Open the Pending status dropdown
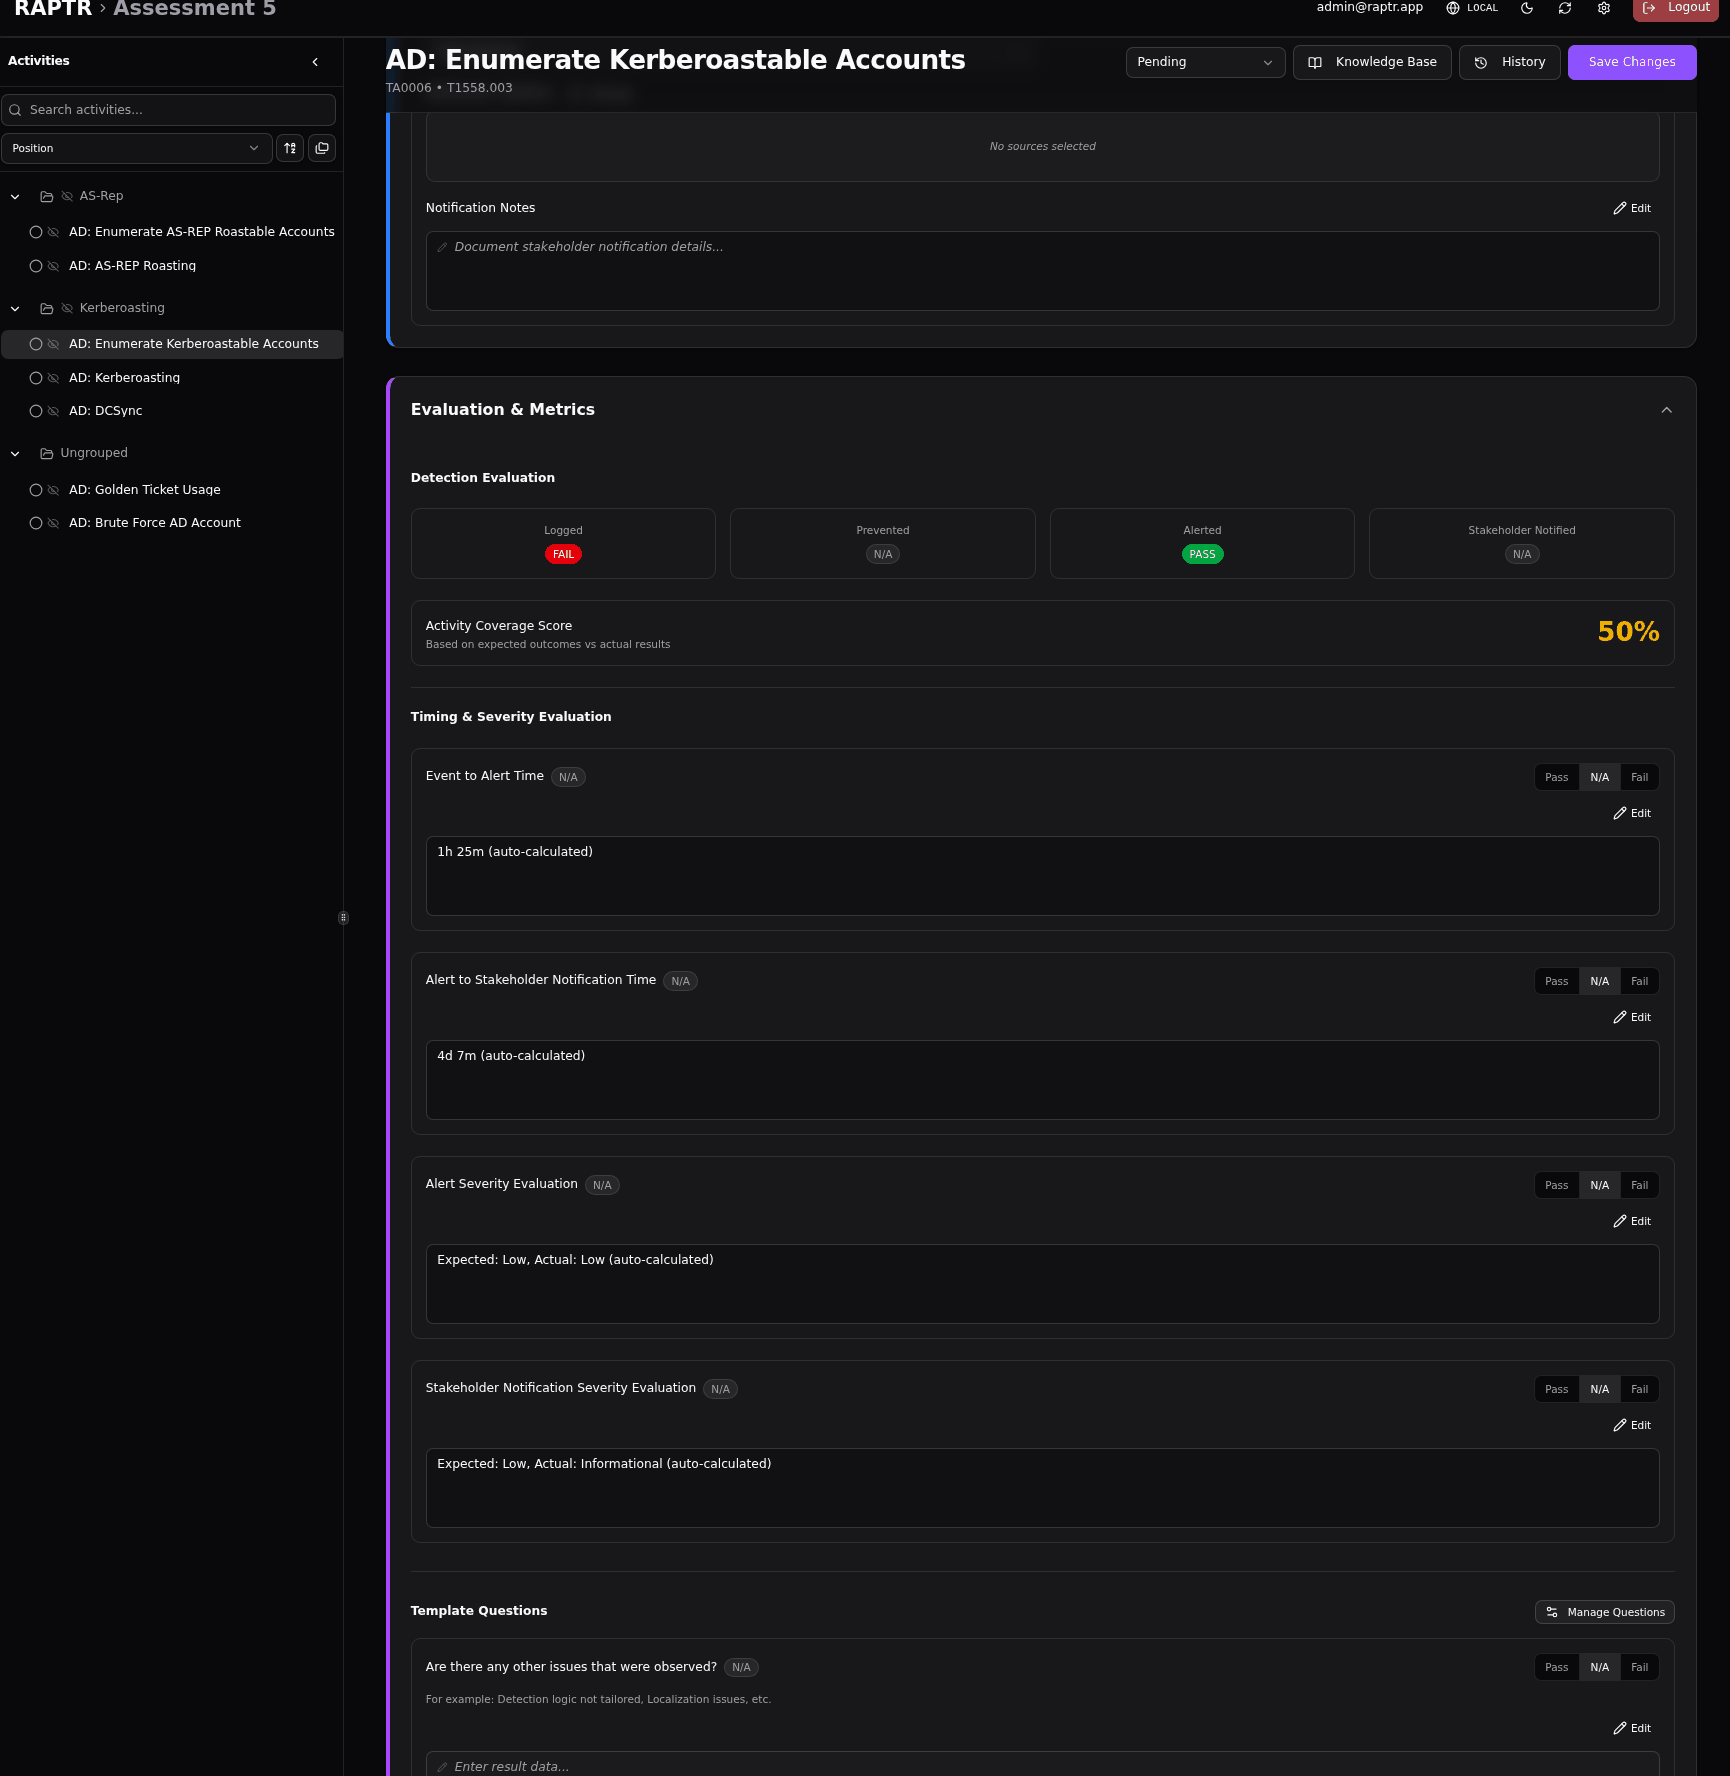The width and height of the screenshot is (1730, 1776). [x=1204, y=62]
